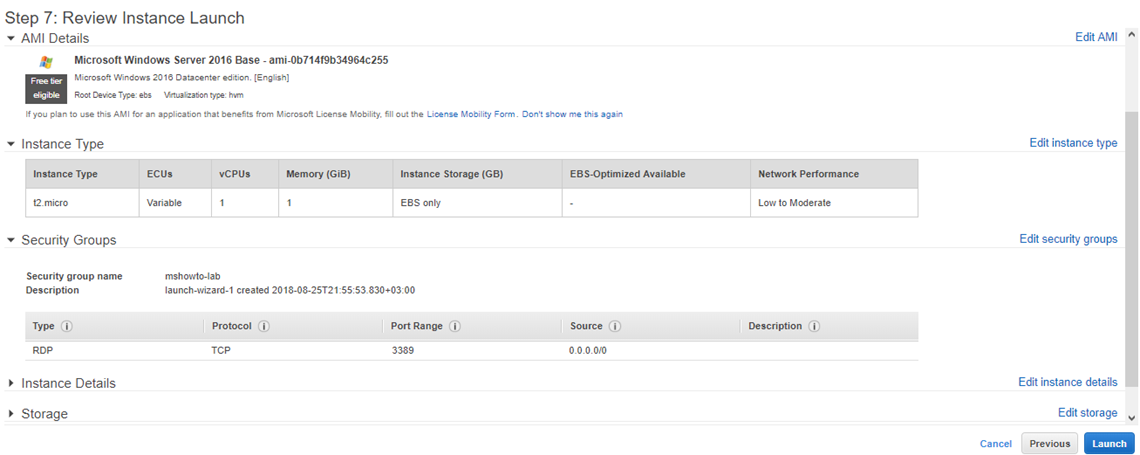
Task: Open the Edit AMI link
Action: [x=1096, y=37]
